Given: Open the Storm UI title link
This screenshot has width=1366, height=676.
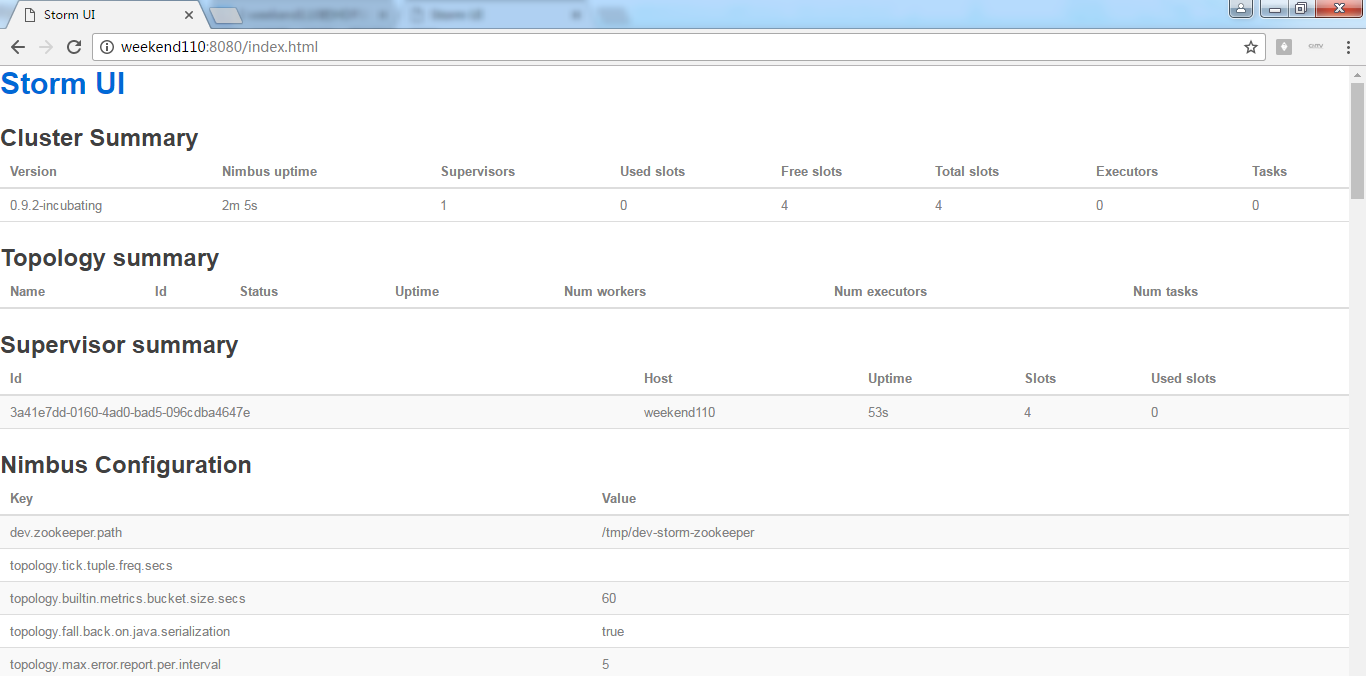Looking at the screenshot, I should click(63, 84).
